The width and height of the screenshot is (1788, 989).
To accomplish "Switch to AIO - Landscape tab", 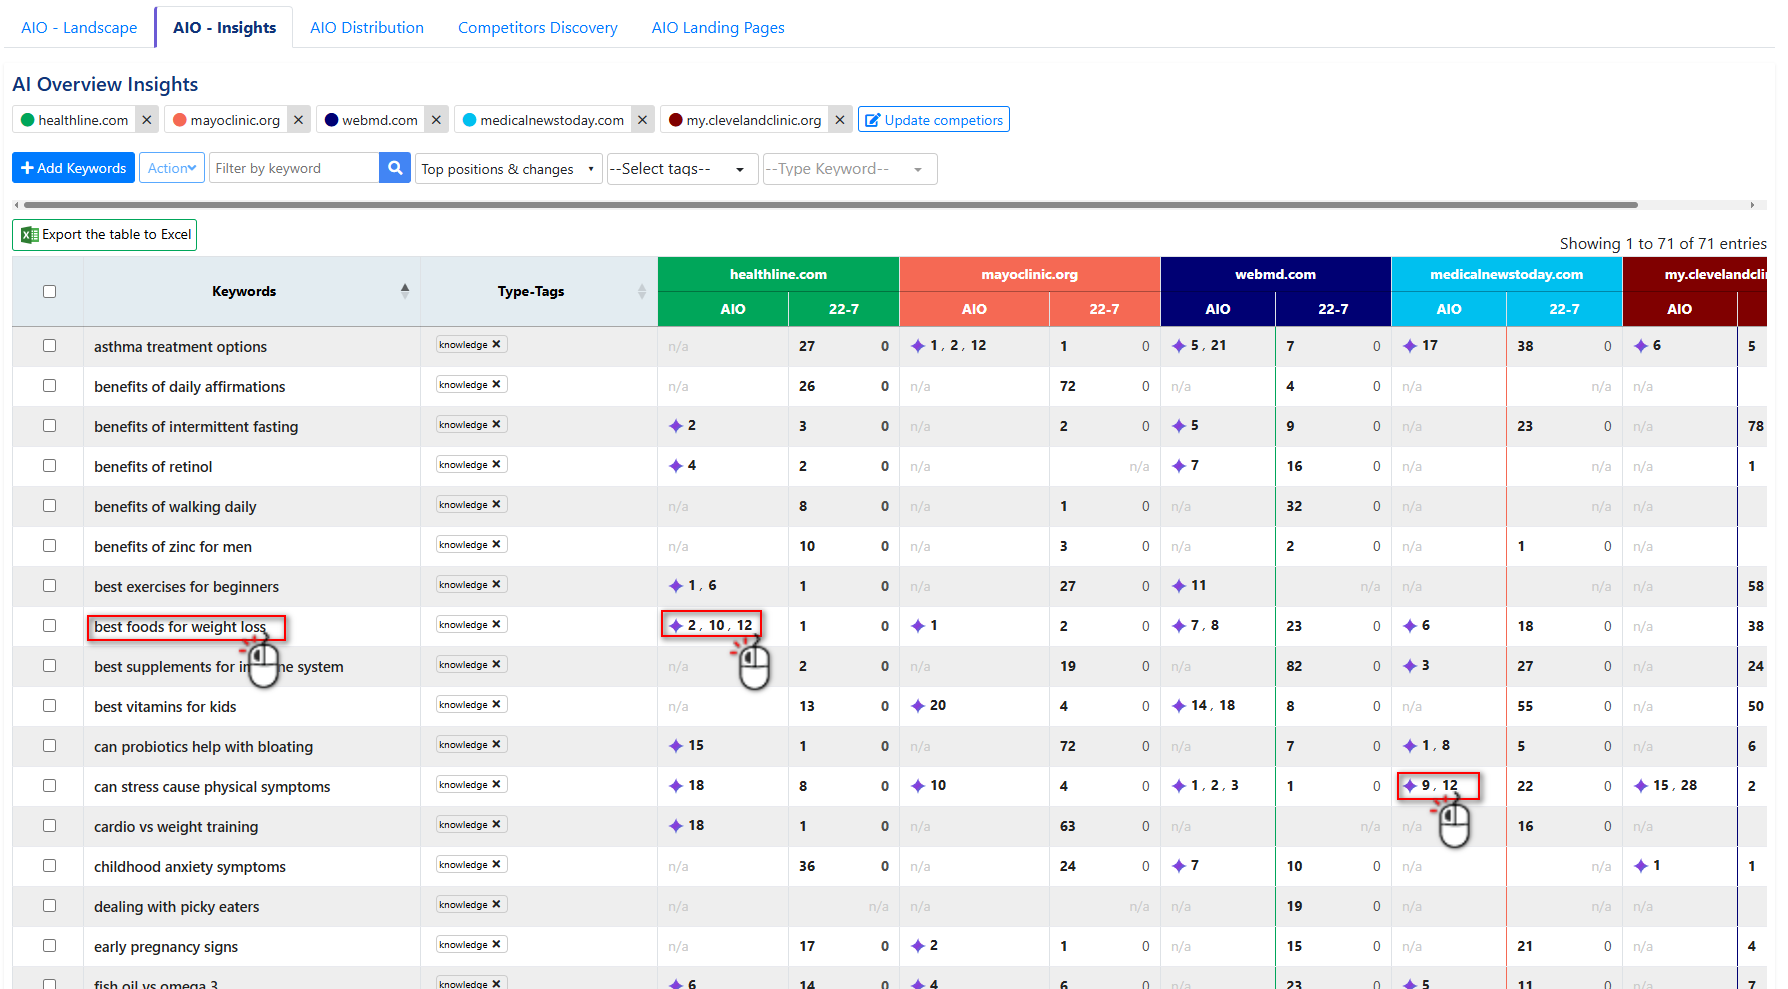I will 79,28.
